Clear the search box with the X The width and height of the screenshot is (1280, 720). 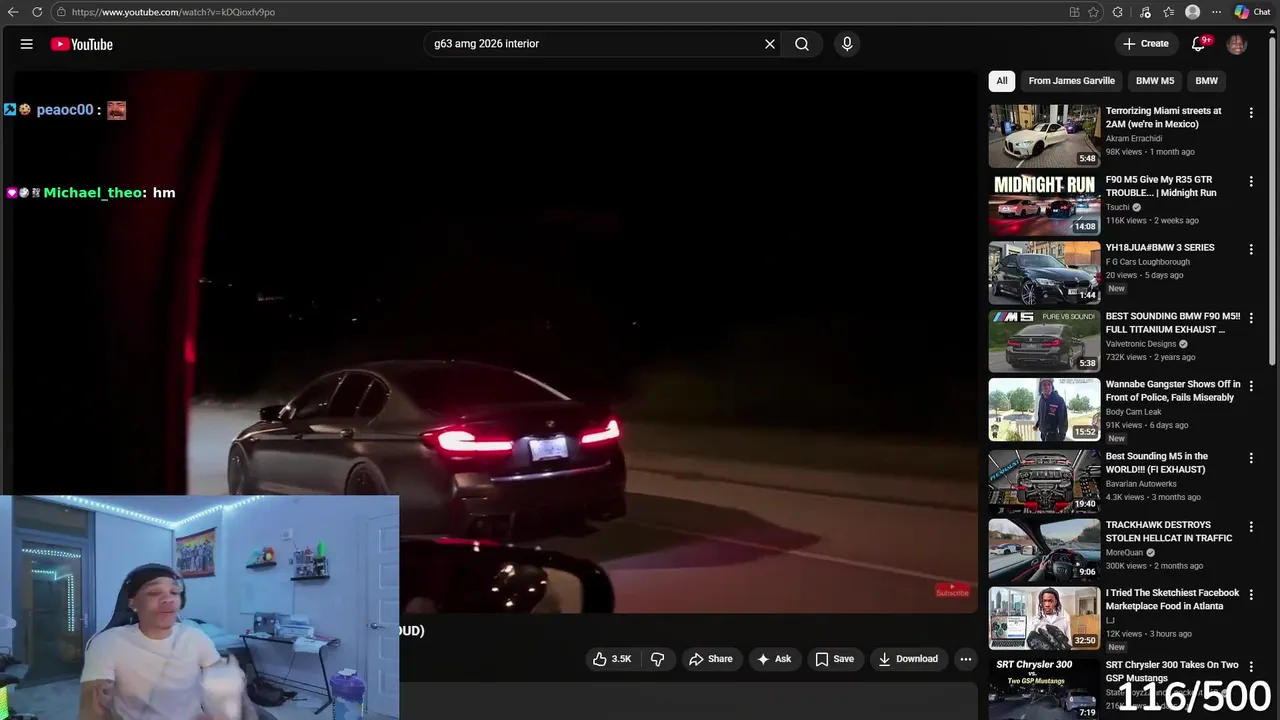click(x=770, y=44)
